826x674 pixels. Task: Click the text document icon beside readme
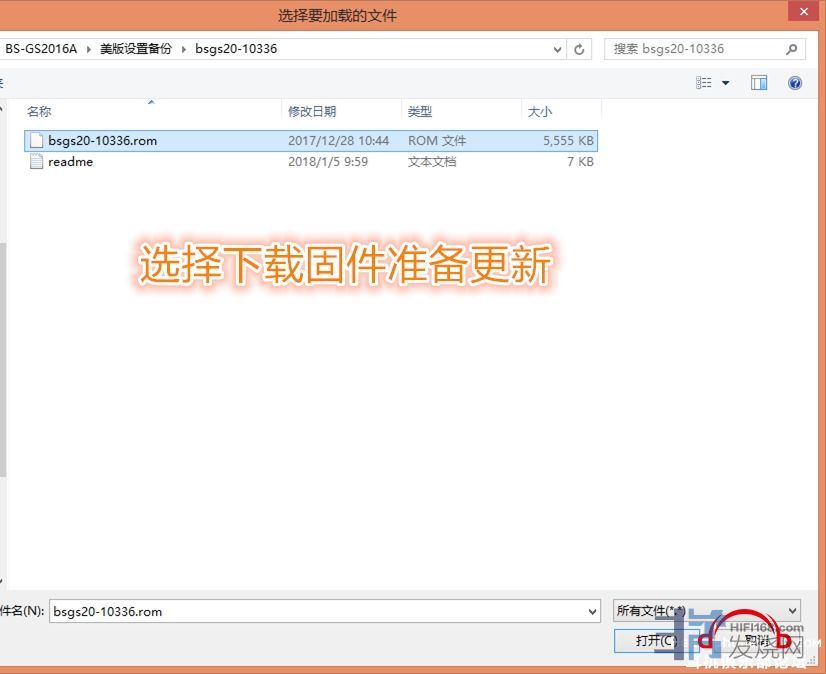37,162
